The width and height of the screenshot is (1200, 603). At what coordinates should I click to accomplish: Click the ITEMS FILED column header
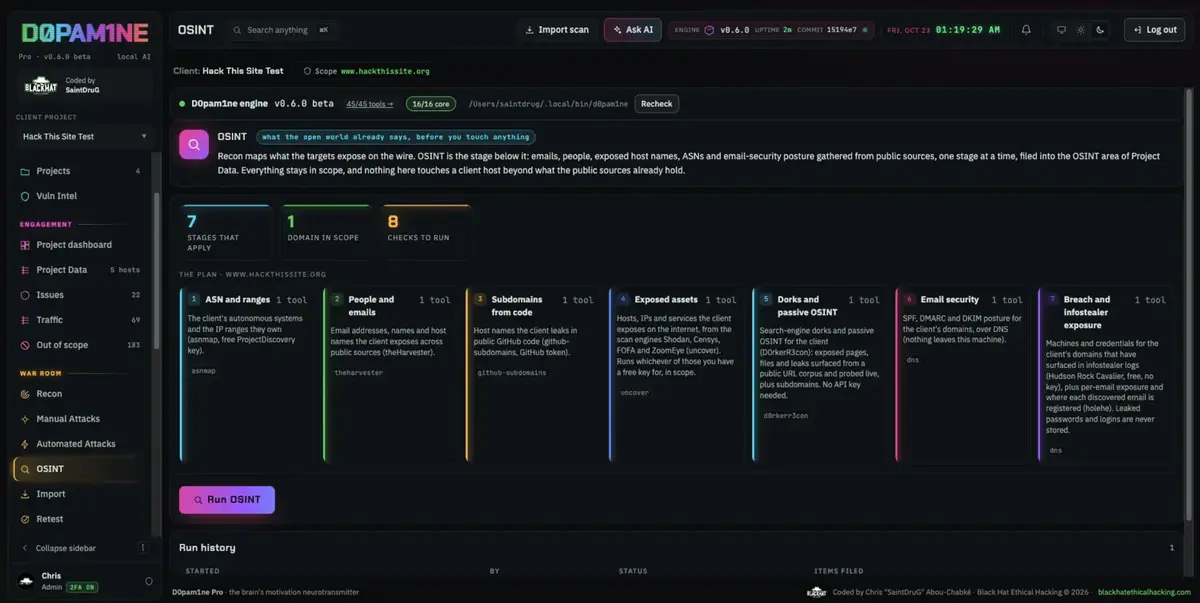[839, 571]
